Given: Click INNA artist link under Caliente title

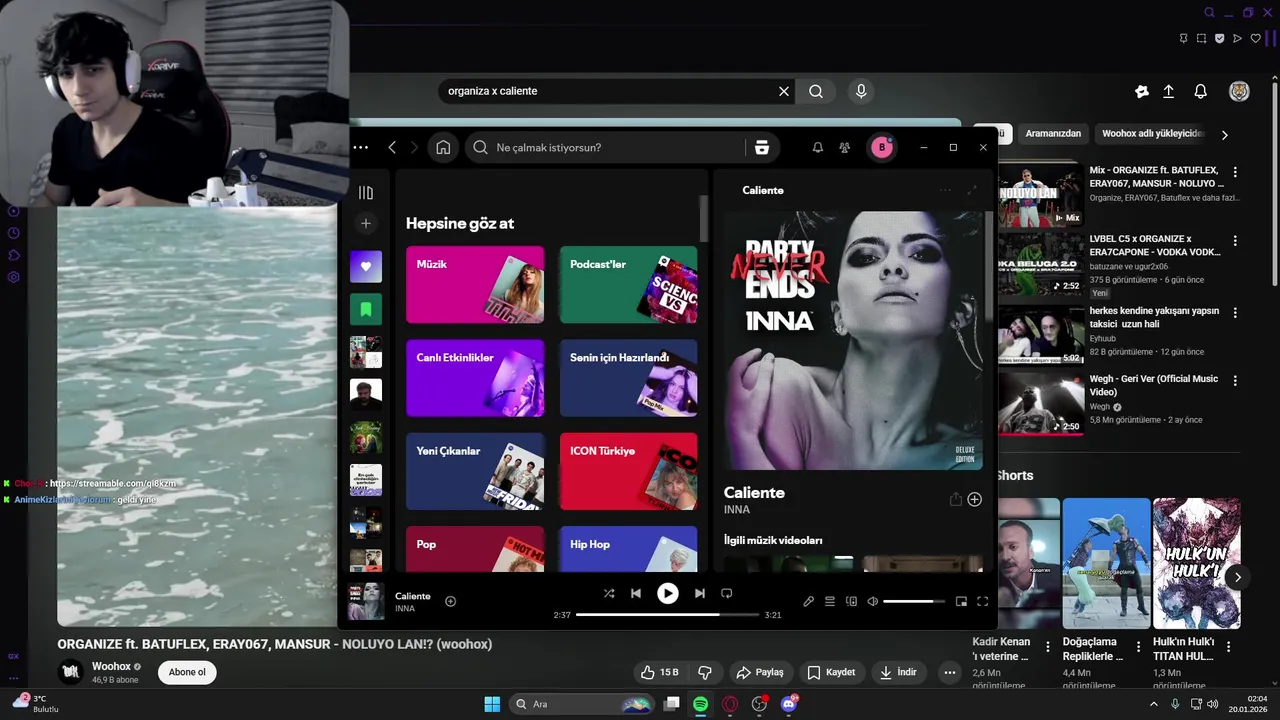Looking at the screenshot, I should [737, 509].
